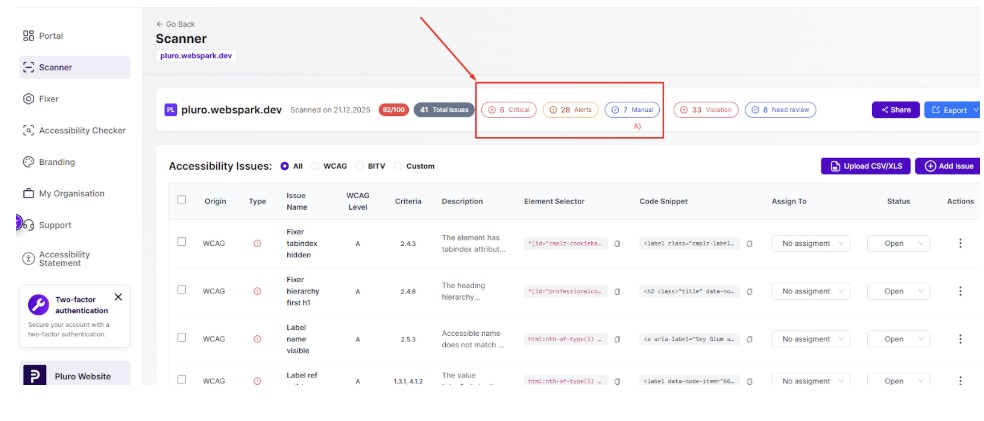Copy element selector for Label ref row
This screenshot has width=984, height=421.
[x=617, y=381]
